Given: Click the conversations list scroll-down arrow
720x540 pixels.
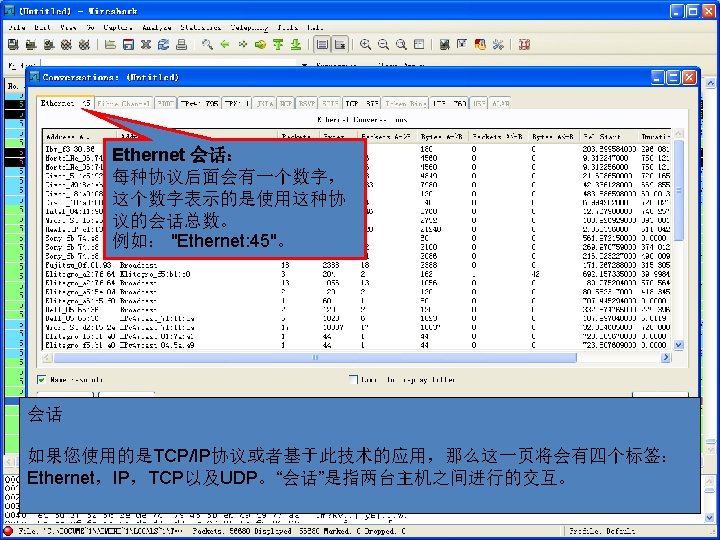Looking at the screenshot, I should coord(679,344).
